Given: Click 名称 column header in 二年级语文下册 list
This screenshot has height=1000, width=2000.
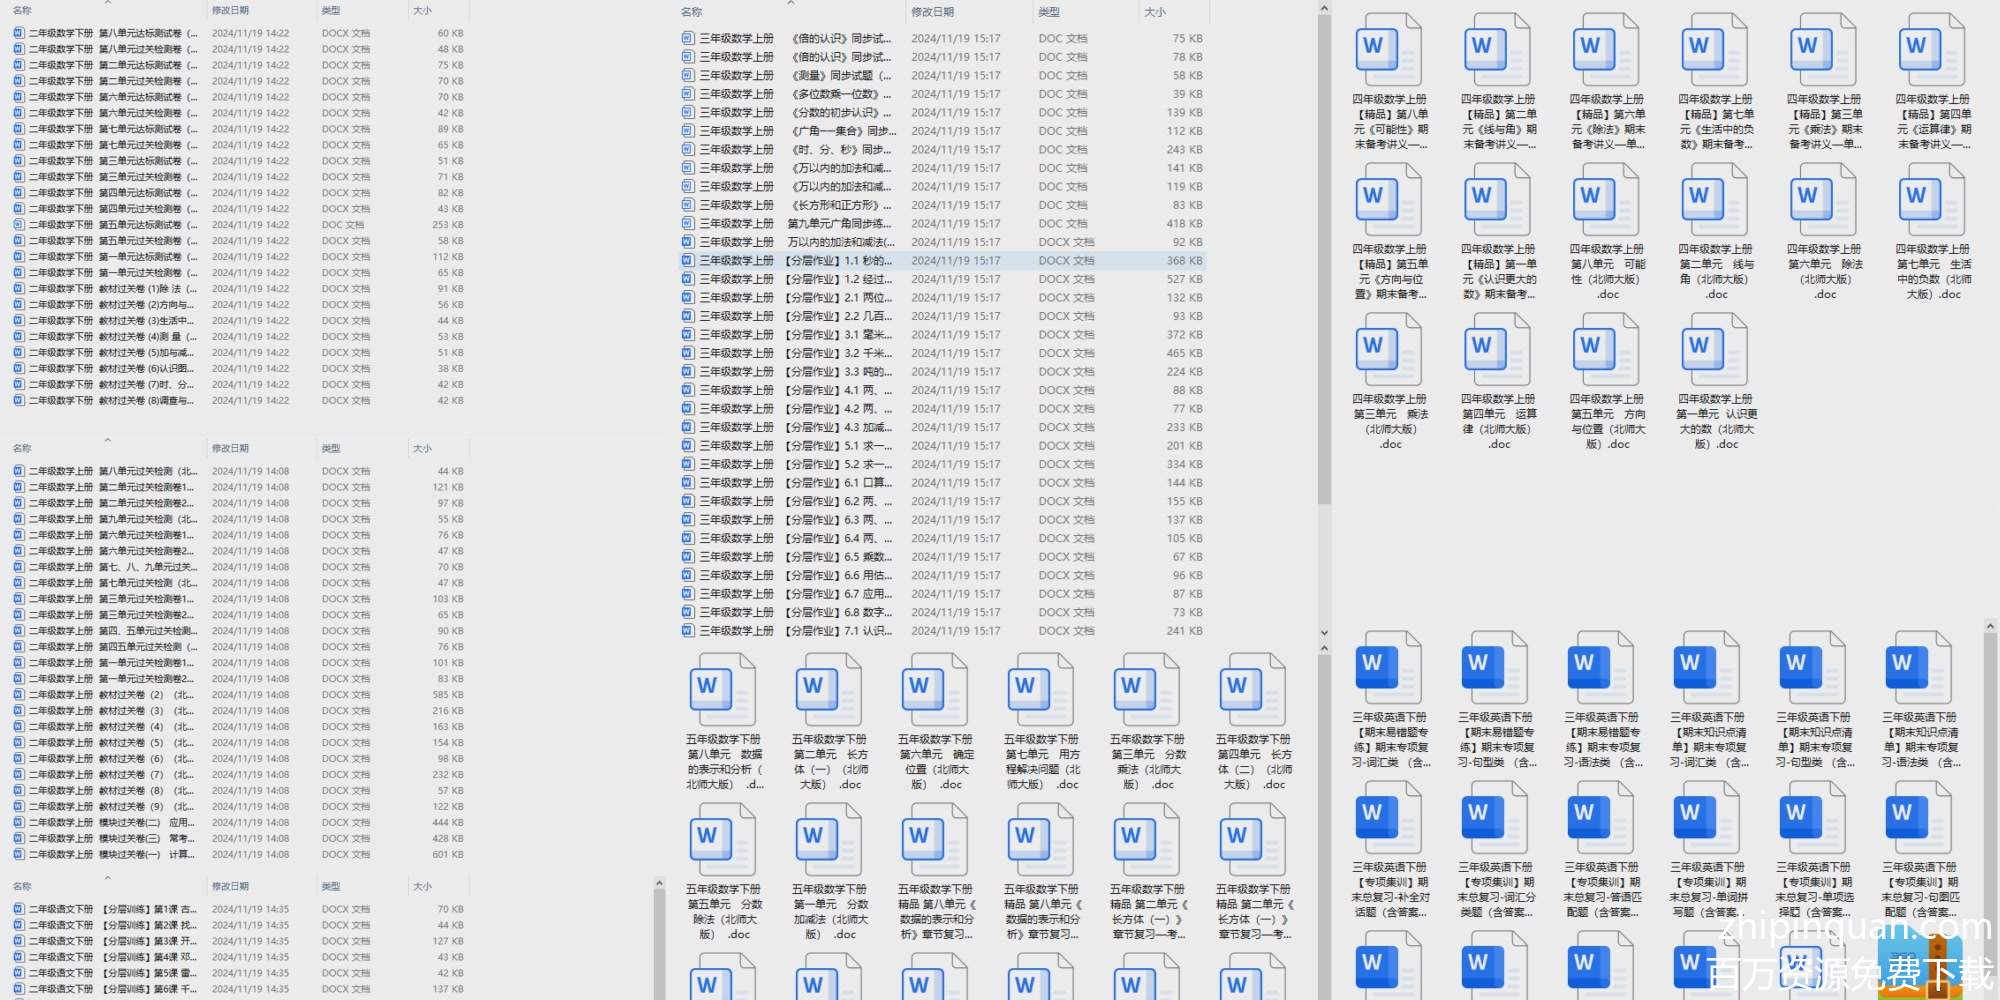Looking at the screenshot, I should click(x=22, y=887).
